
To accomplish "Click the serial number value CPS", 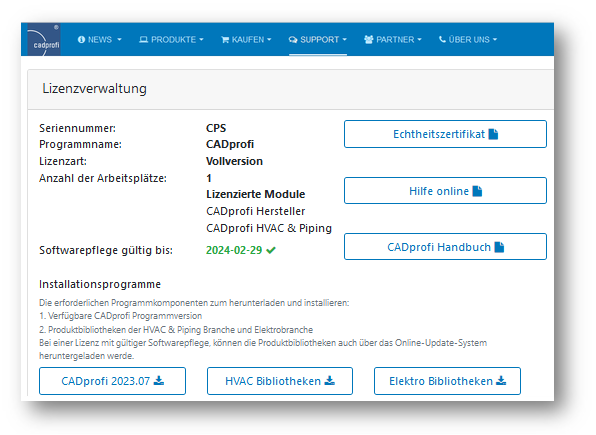I will point(216,128).
